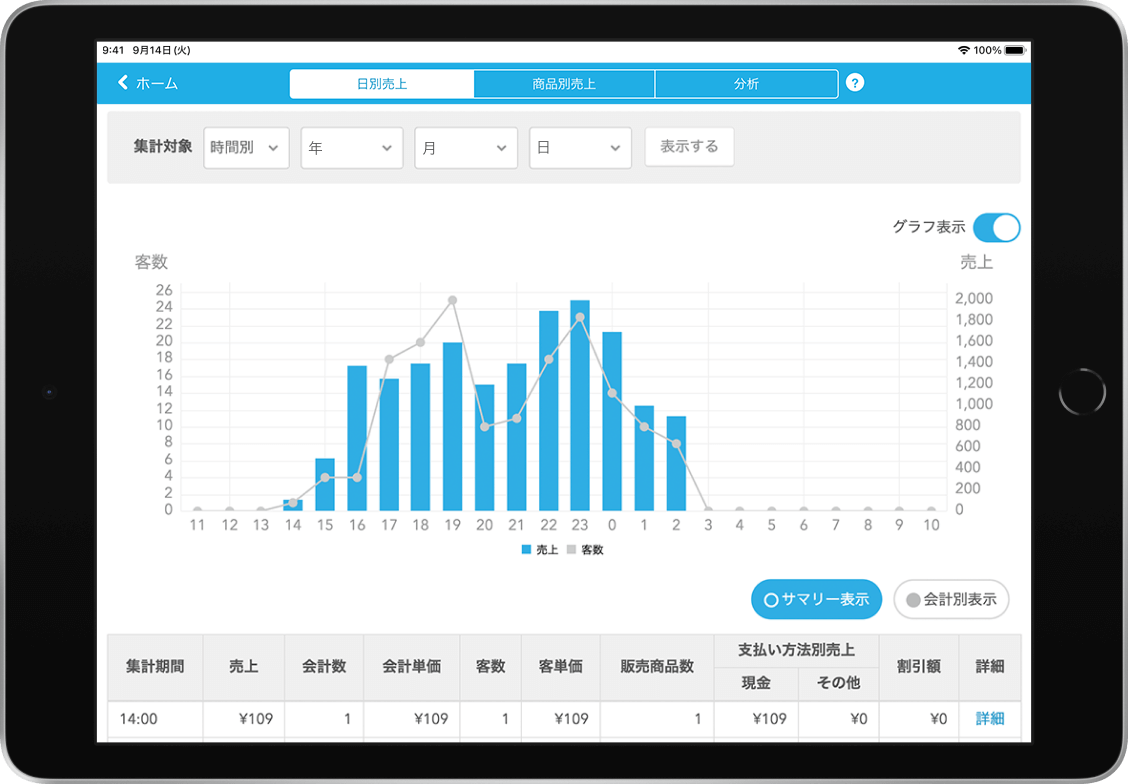Open the 詳細 link for the 14:00 row
1128x784 pixels.
point(990,719)
